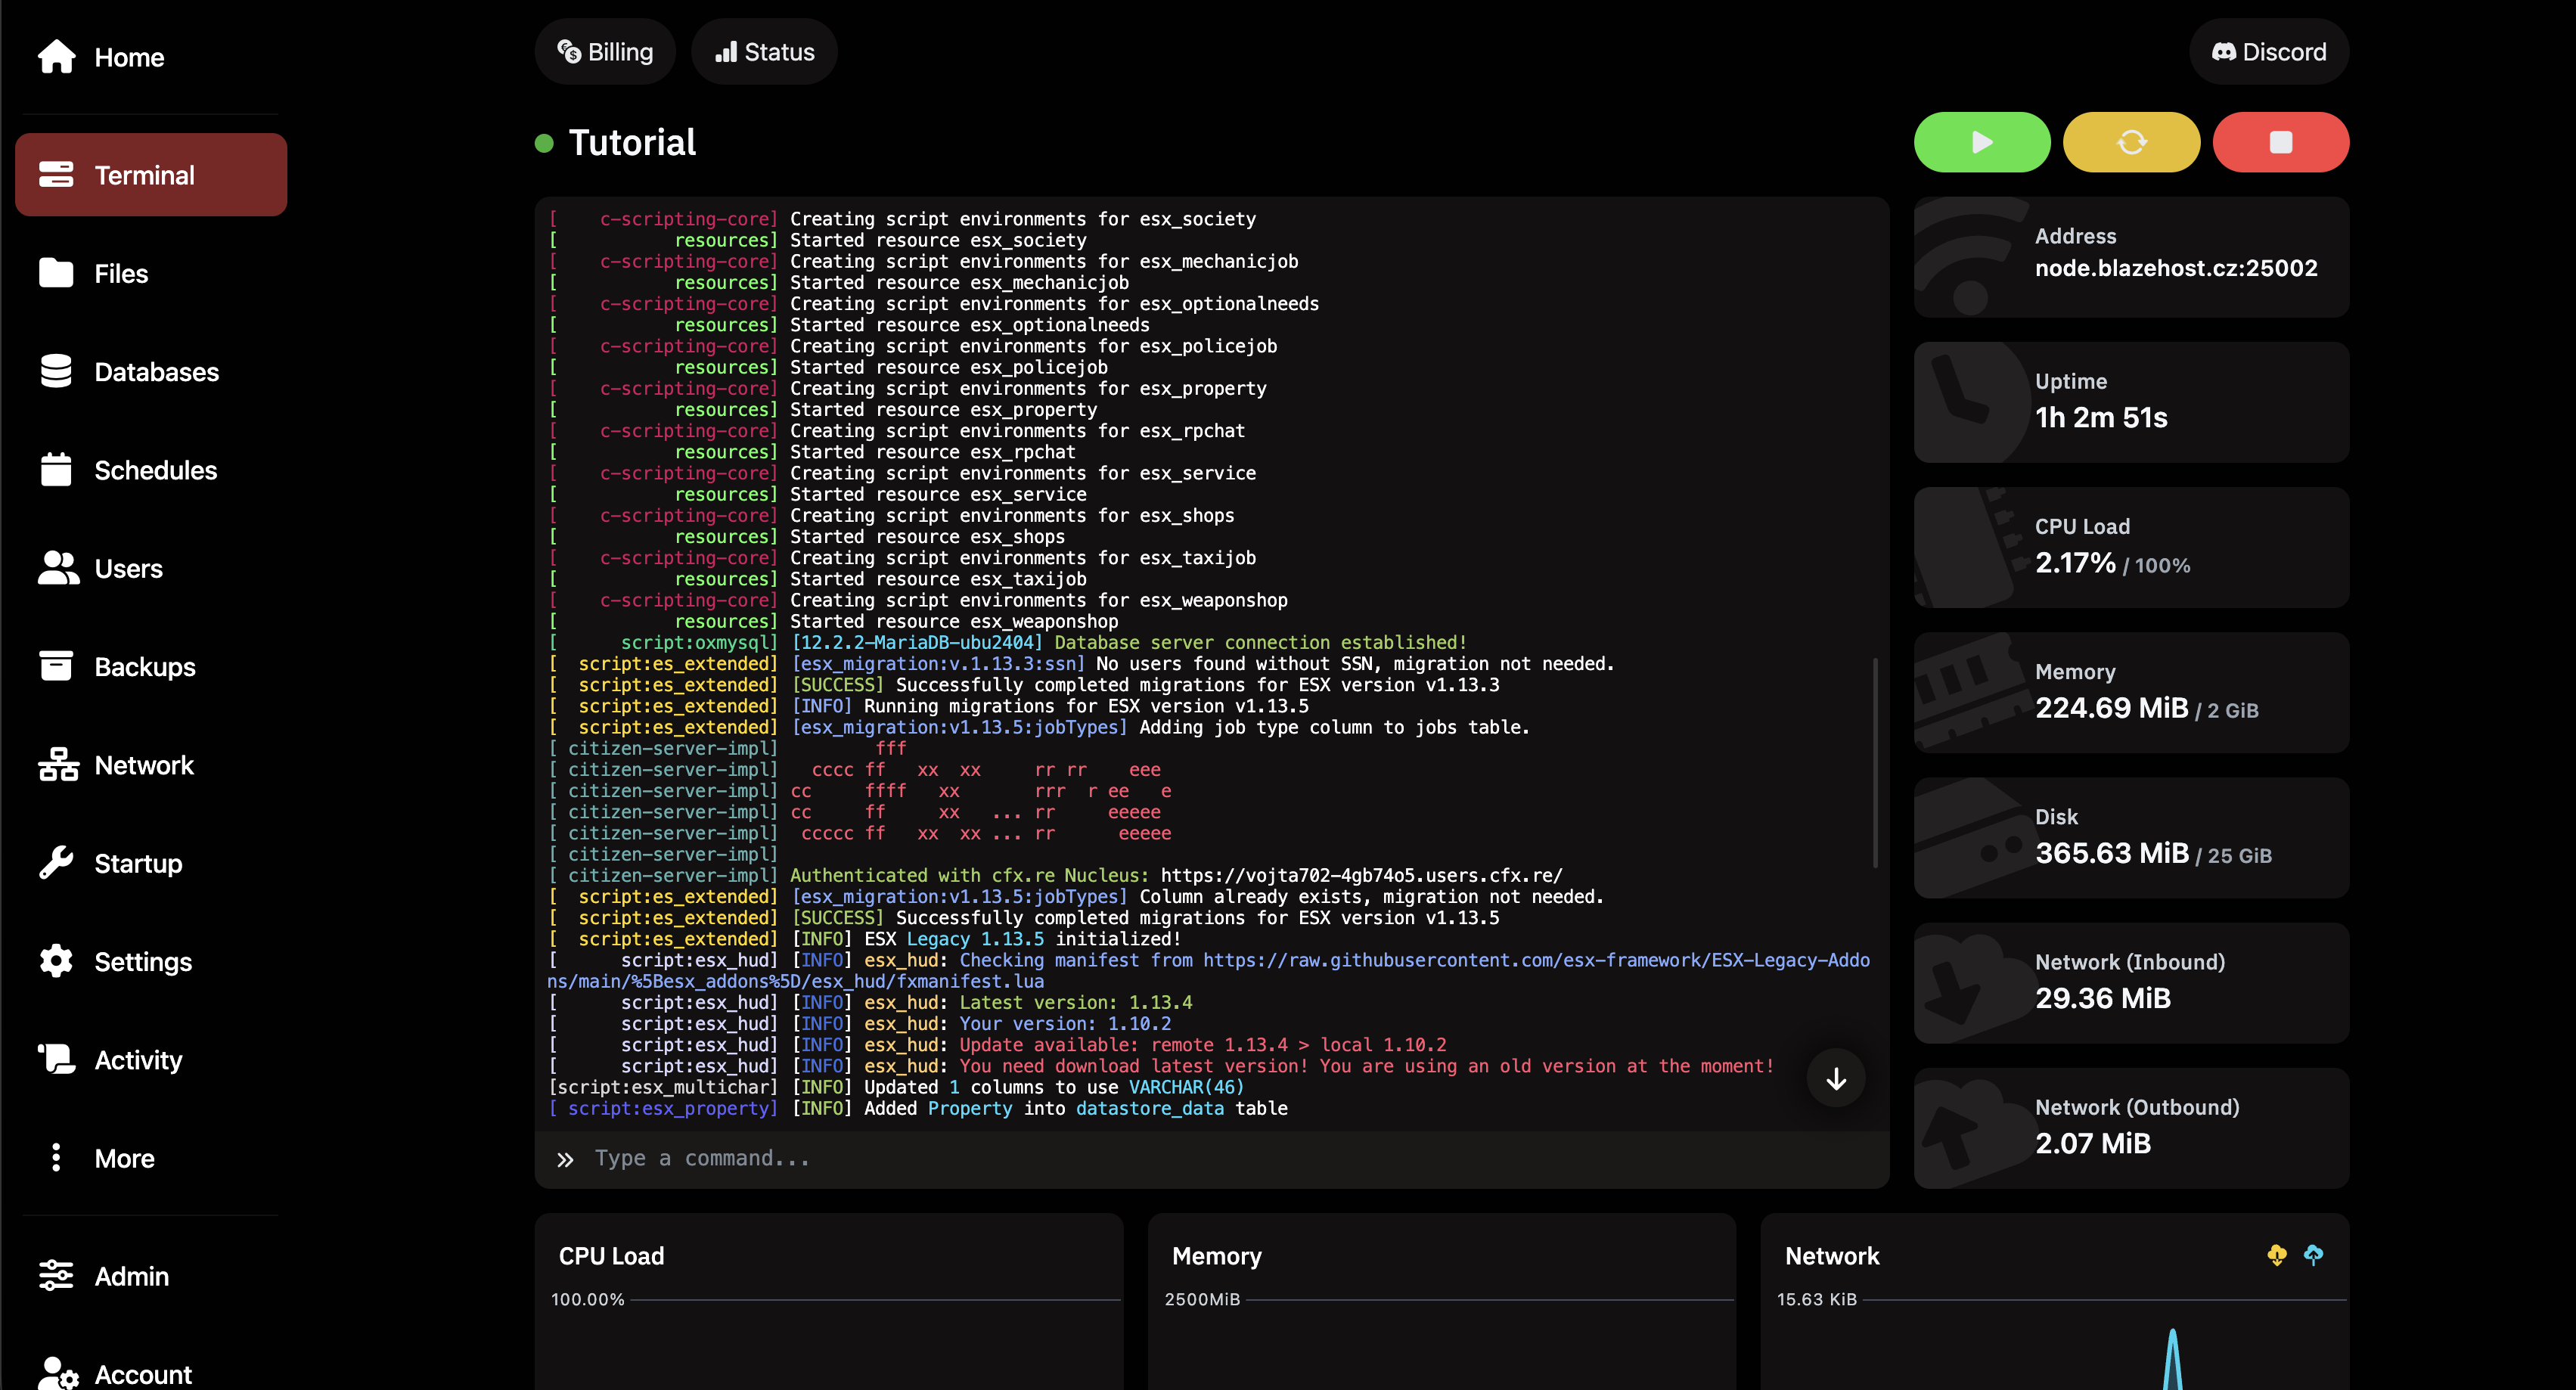The image size is (2576, 1390).
Task: Restart the server with yellow refresh button
Action: [2131, 142]
